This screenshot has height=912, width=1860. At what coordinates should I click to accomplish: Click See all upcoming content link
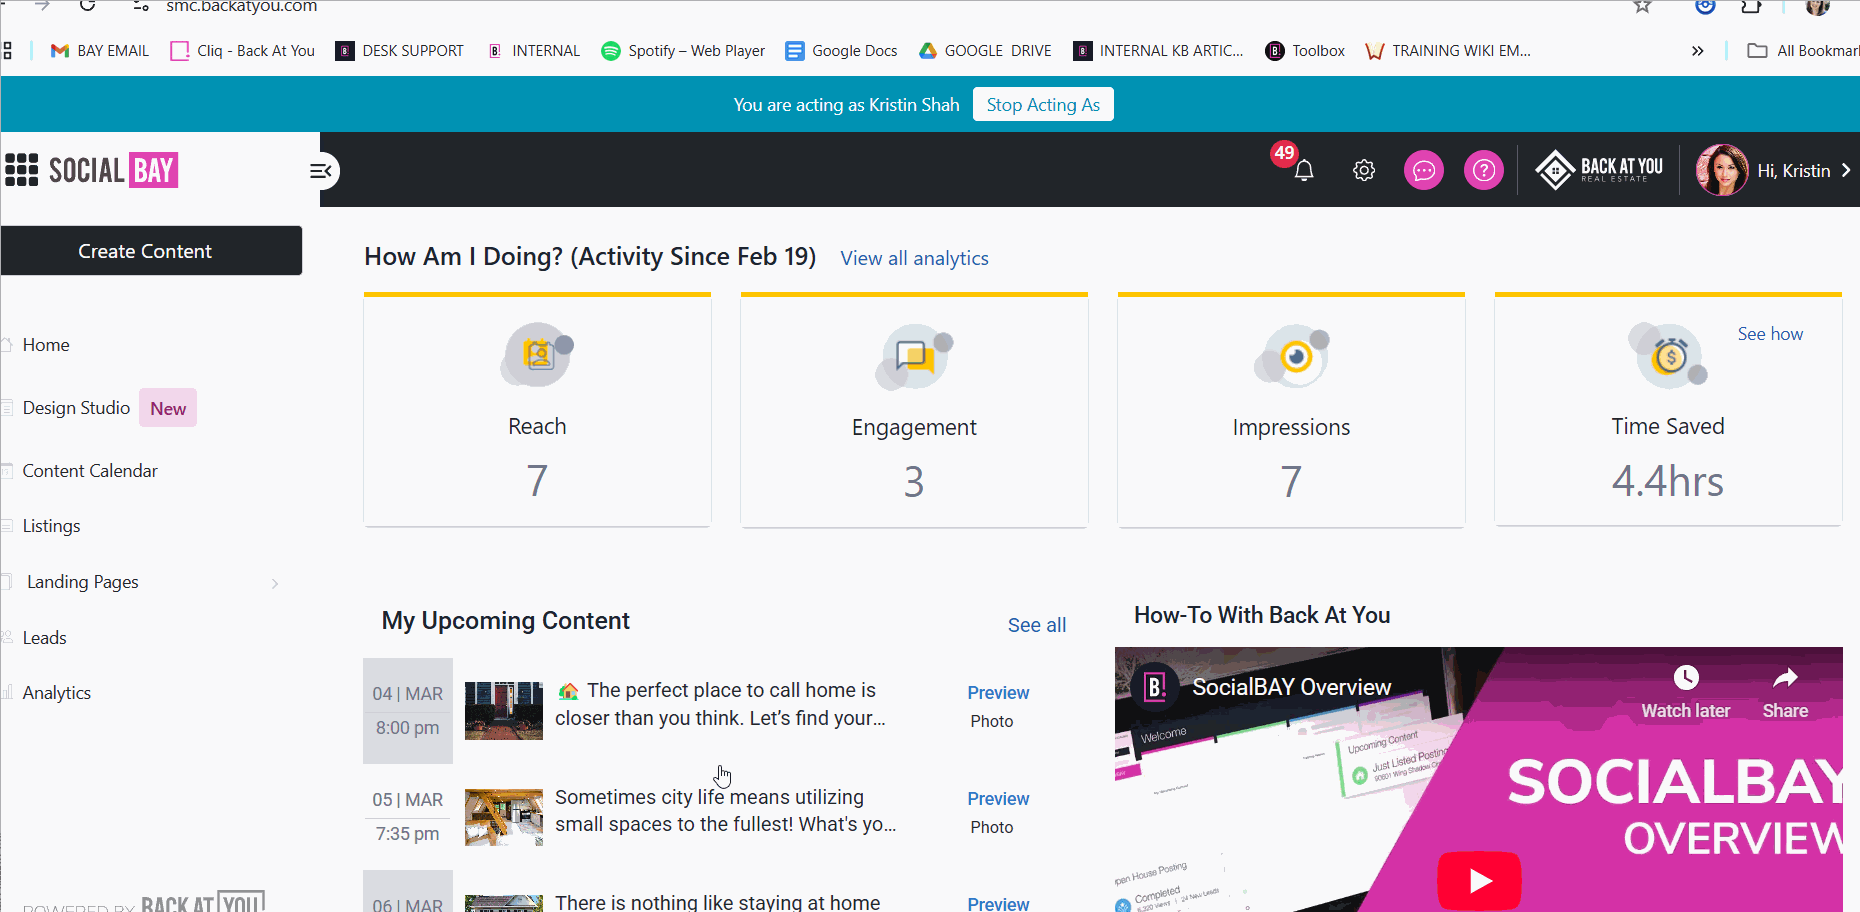point(1037,625)
